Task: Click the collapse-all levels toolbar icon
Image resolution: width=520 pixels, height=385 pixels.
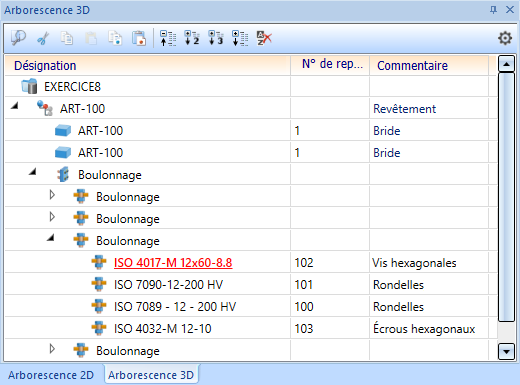Action: pyautogui.click(x=168, y=38)
